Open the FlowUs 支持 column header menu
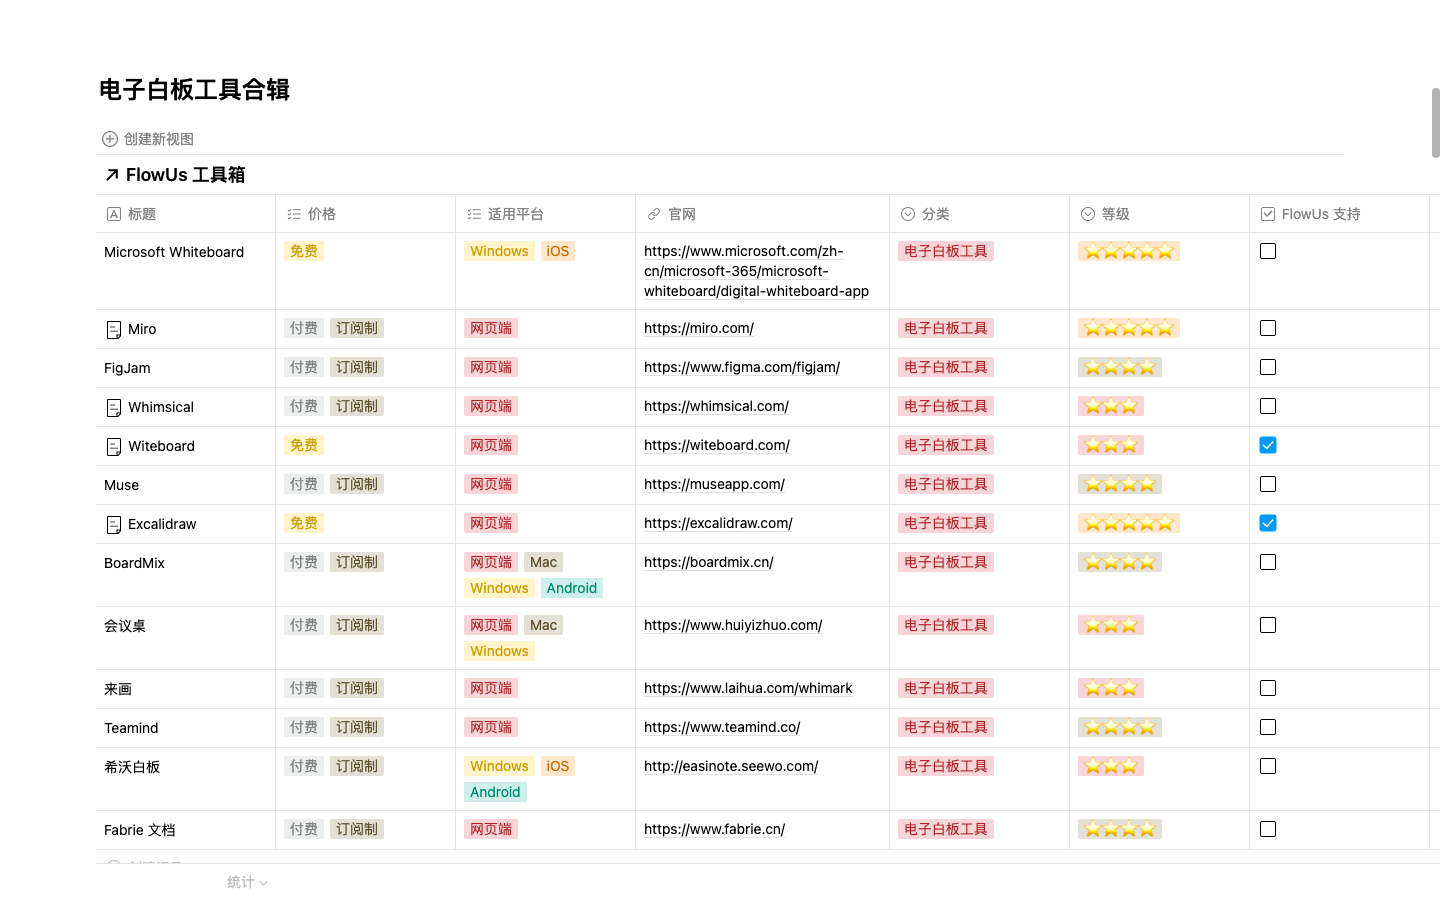The width and height of the screenshot is (1440, 900). [x=1340, y=214]
